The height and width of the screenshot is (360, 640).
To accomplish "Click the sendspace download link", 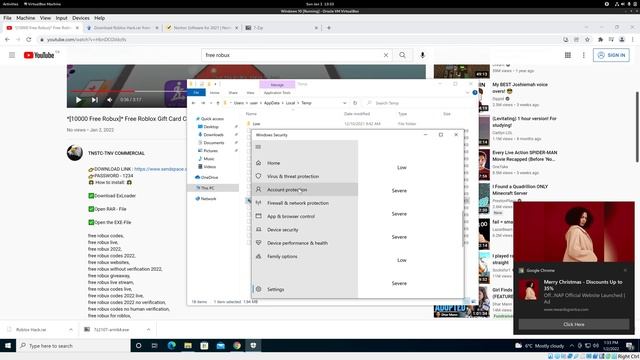I will (160, 169).
